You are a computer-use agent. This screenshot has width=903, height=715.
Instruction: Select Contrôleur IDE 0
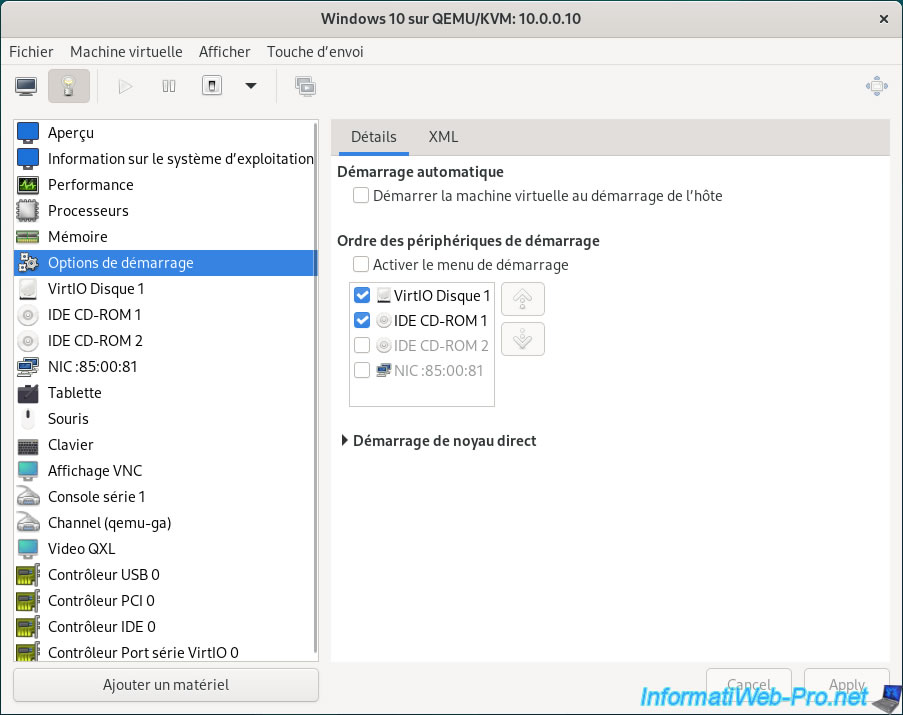click(x=166, y=626)
